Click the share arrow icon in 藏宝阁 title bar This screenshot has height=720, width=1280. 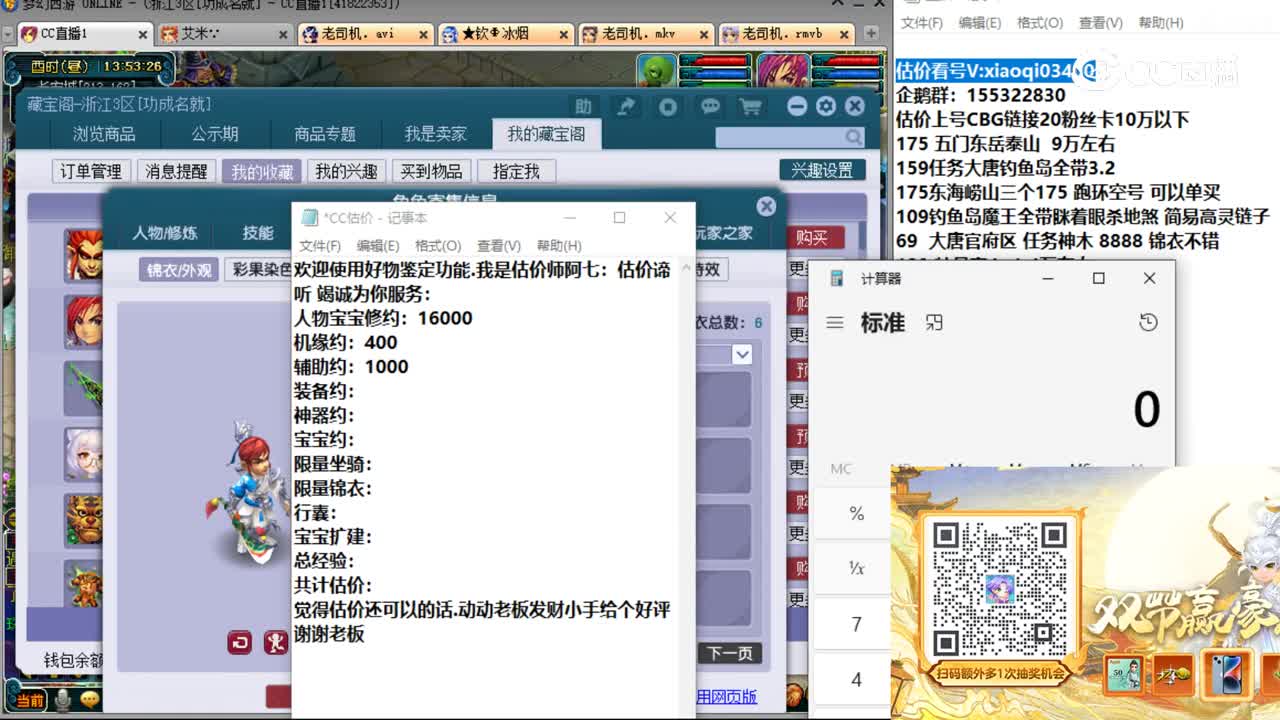(x=626, y=106)
